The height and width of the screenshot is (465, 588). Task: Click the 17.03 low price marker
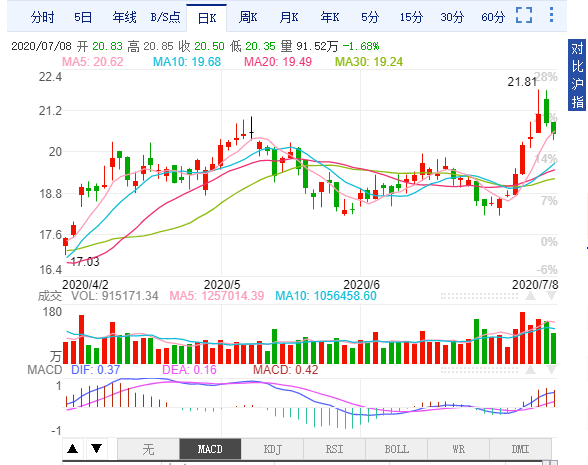pos(85,262)
